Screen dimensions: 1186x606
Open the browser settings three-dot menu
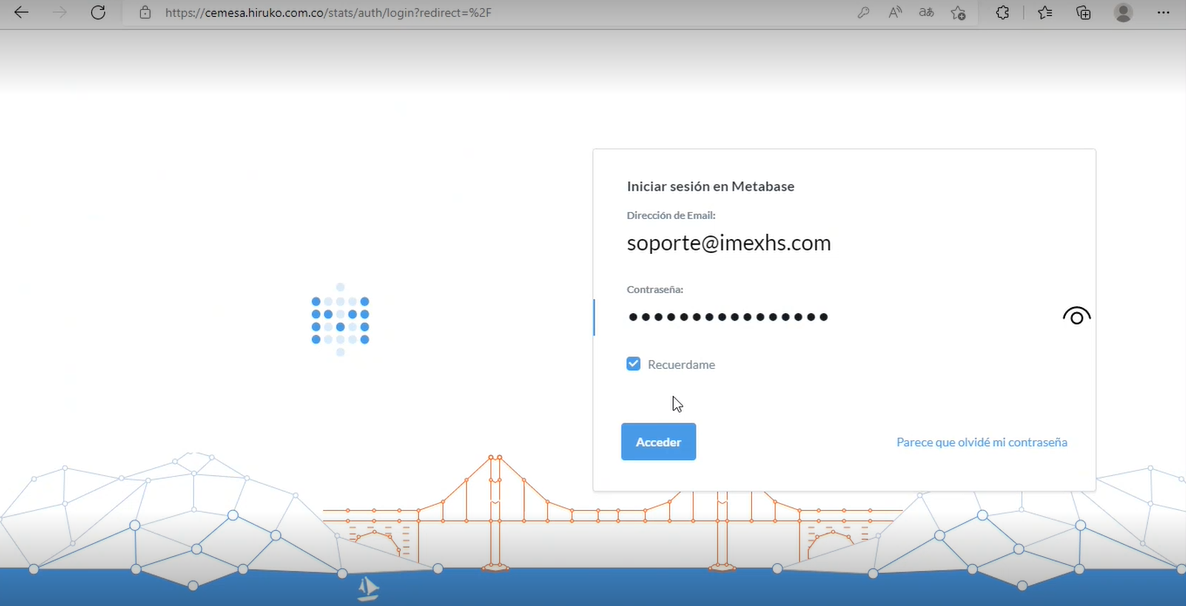tap(1163, 13)
